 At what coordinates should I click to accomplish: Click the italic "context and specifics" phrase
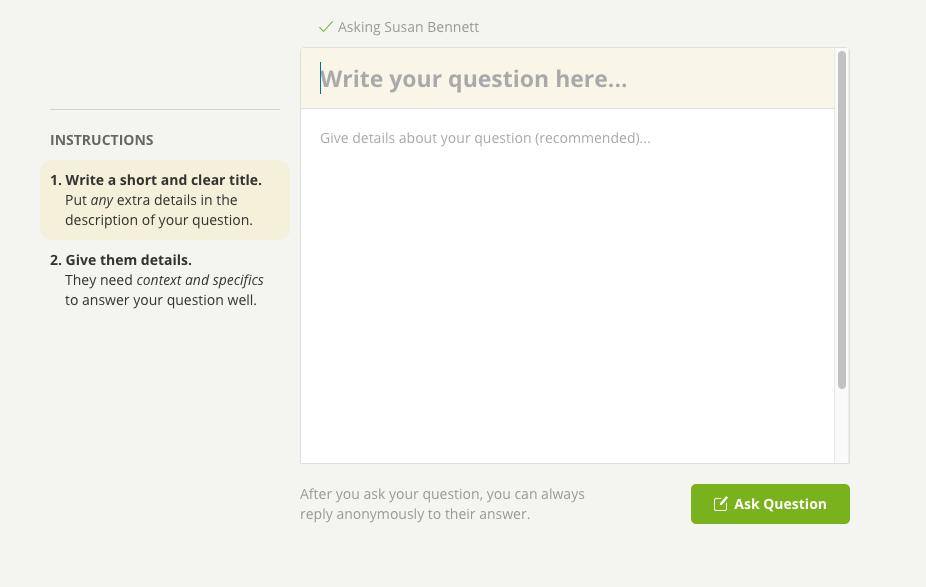pyautogui.click(x=200, y=280)
